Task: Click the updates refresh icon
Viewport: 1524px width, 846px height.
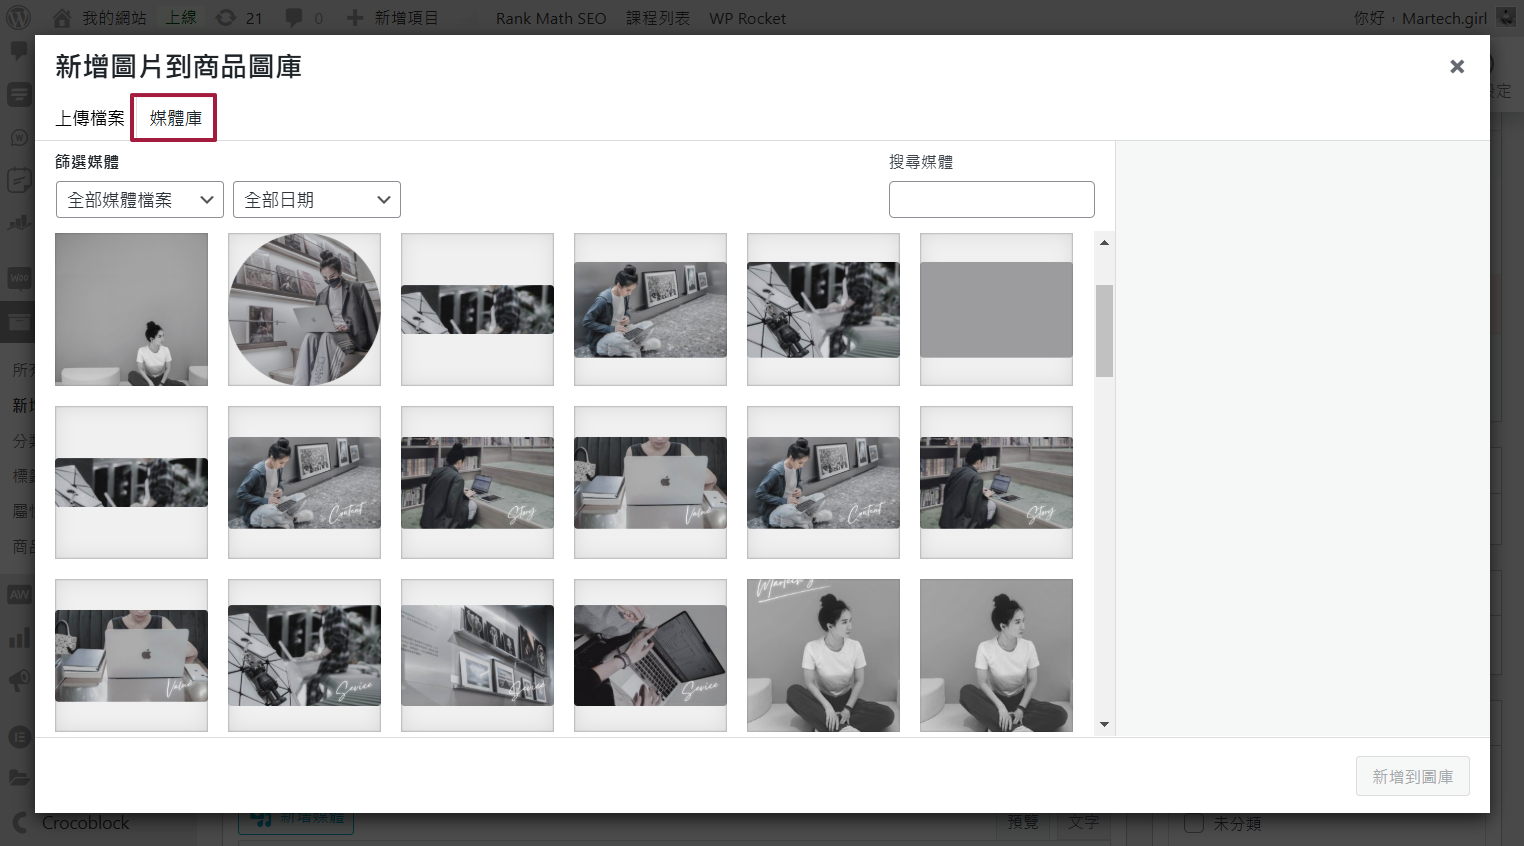Action: [227, 18]
